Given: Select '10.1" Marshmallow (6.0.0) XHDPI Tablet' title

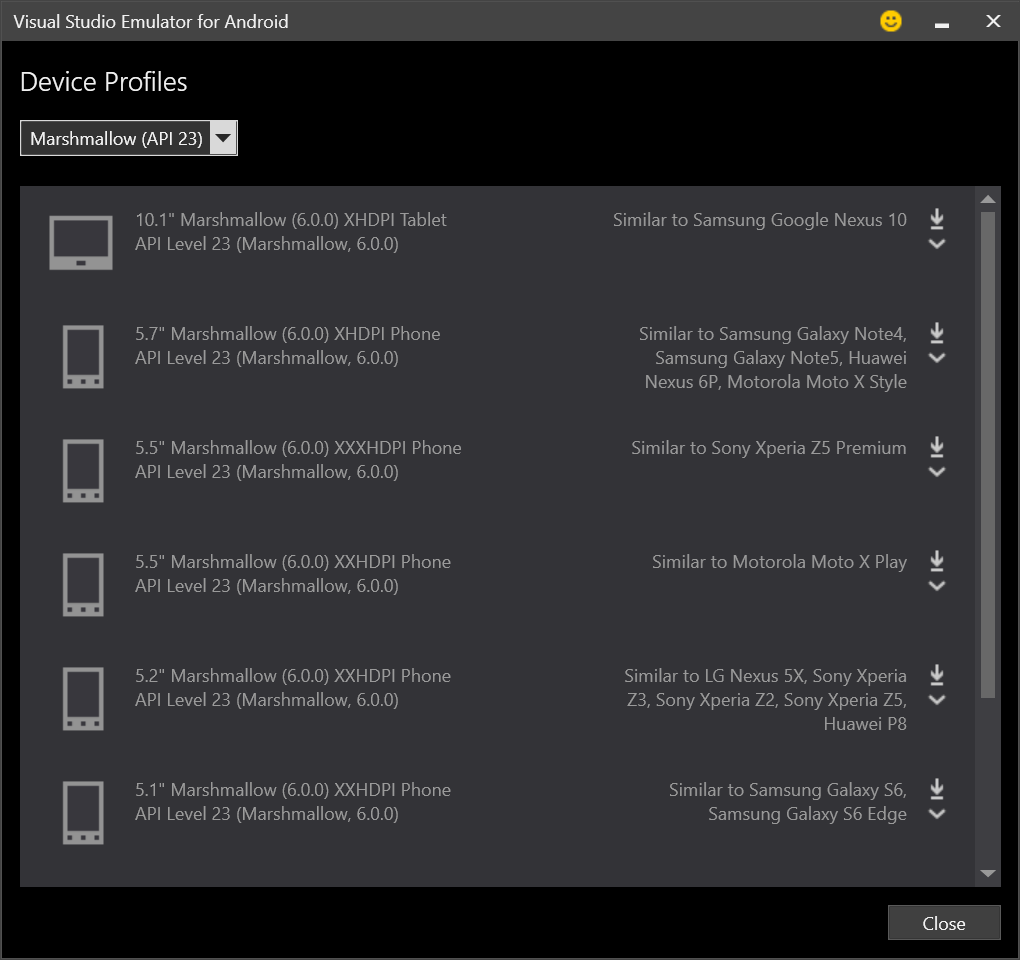Looking at the screenshot, I should 291,220.
